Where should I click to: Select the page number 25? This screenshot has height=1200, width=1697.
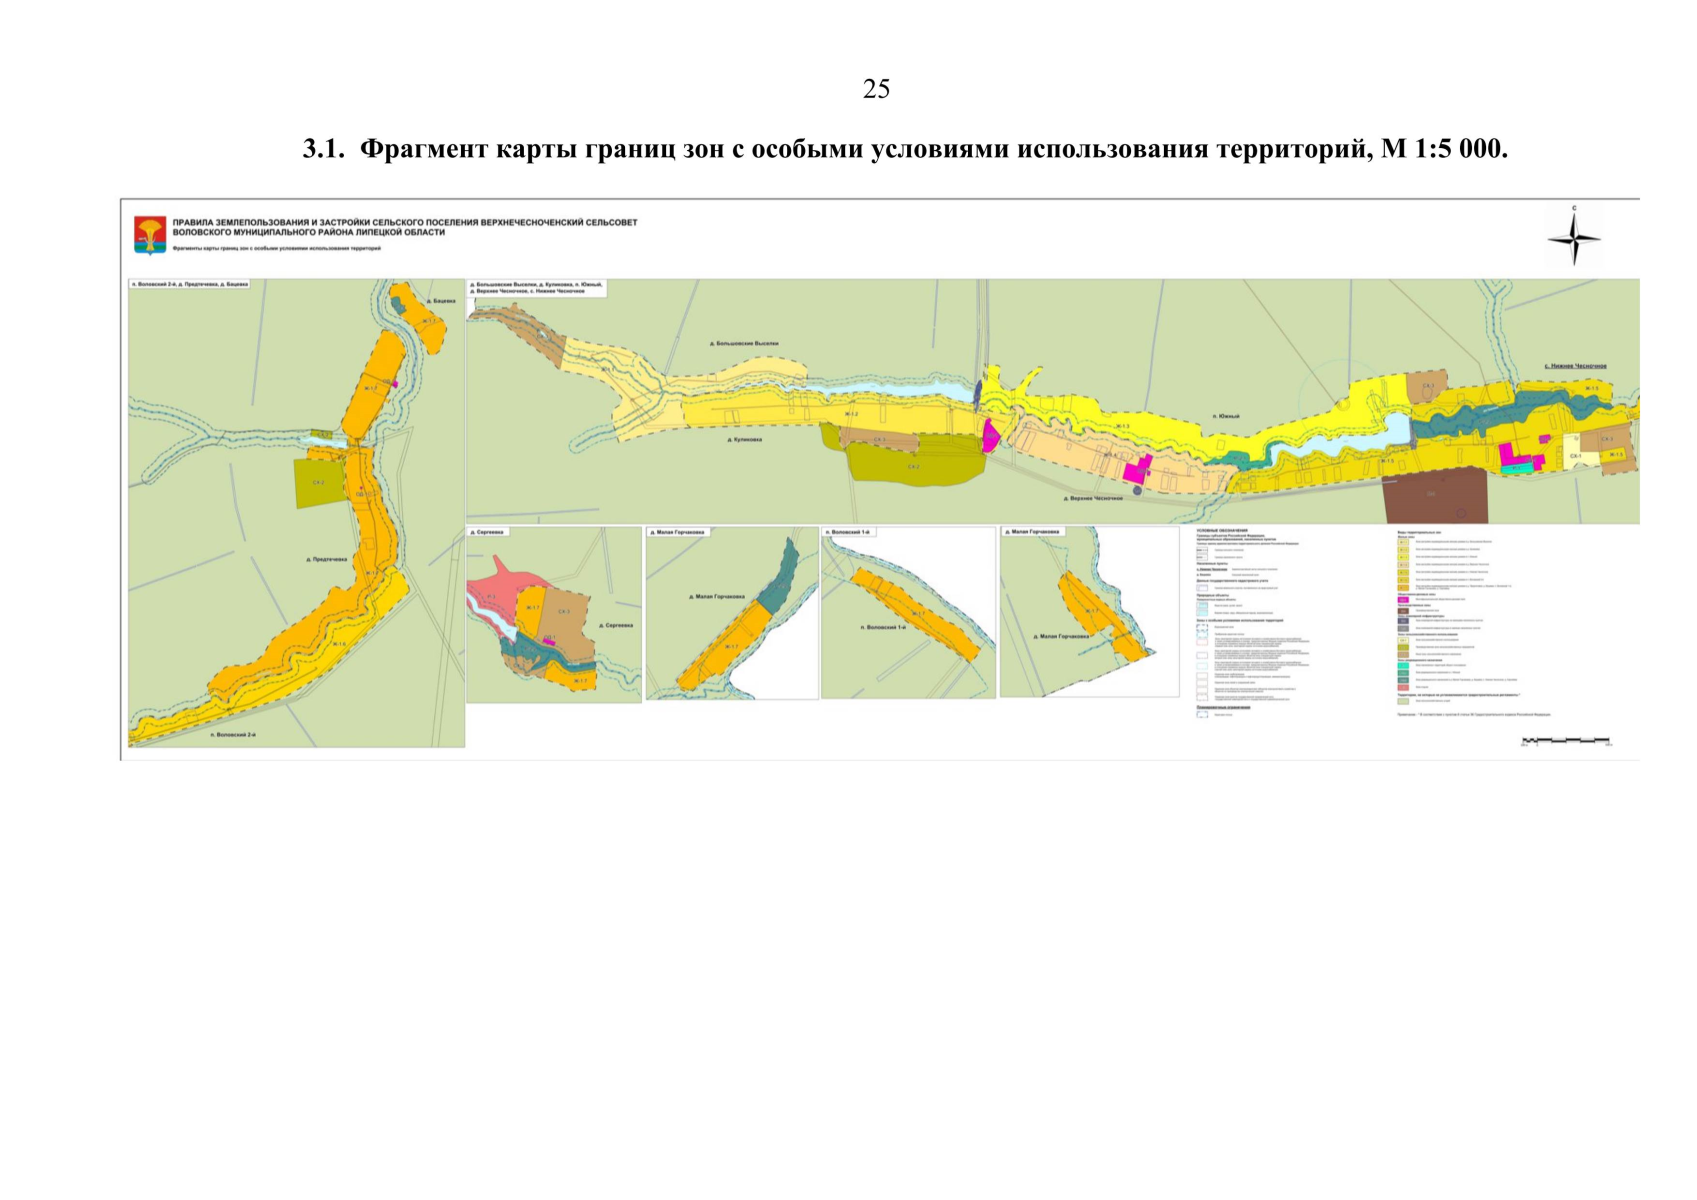pyautogui.click(x=876, y=89)
